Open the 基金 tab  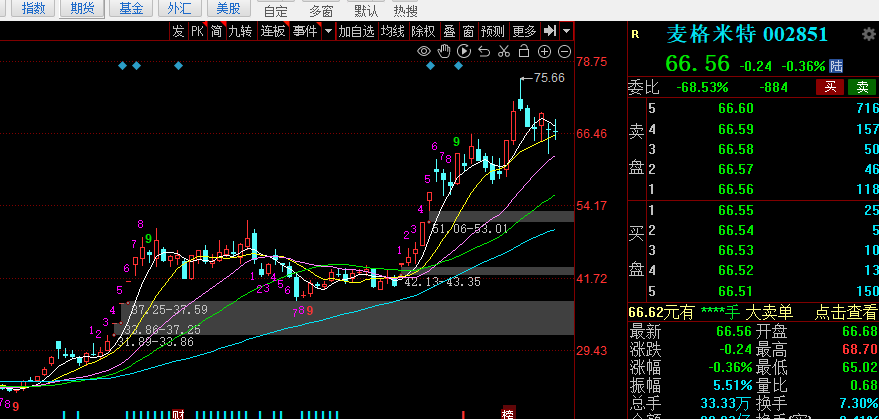click(131, 8)
